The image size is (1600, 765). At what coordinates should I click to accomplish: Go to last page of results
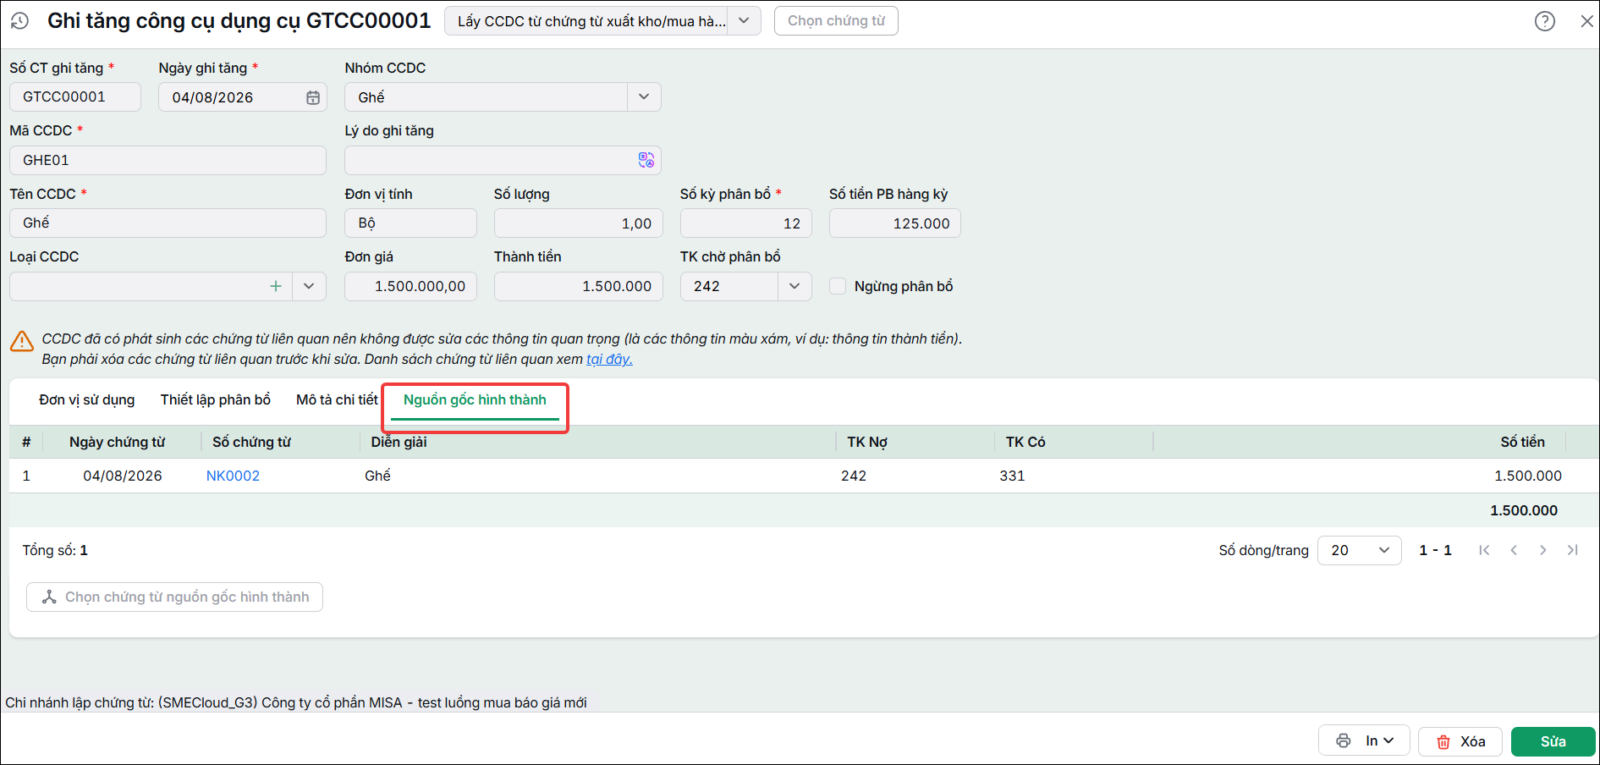[1573, 550]
